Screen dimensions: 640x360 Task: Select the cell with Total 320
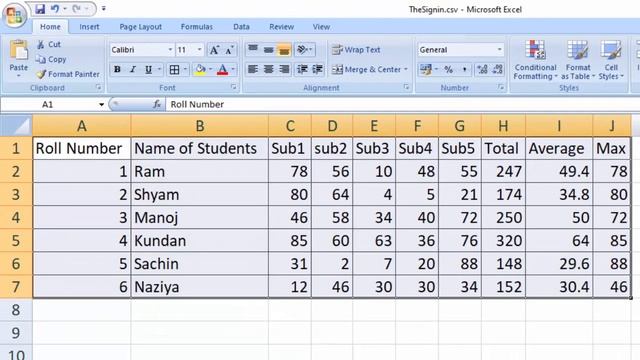pos(504,241)
